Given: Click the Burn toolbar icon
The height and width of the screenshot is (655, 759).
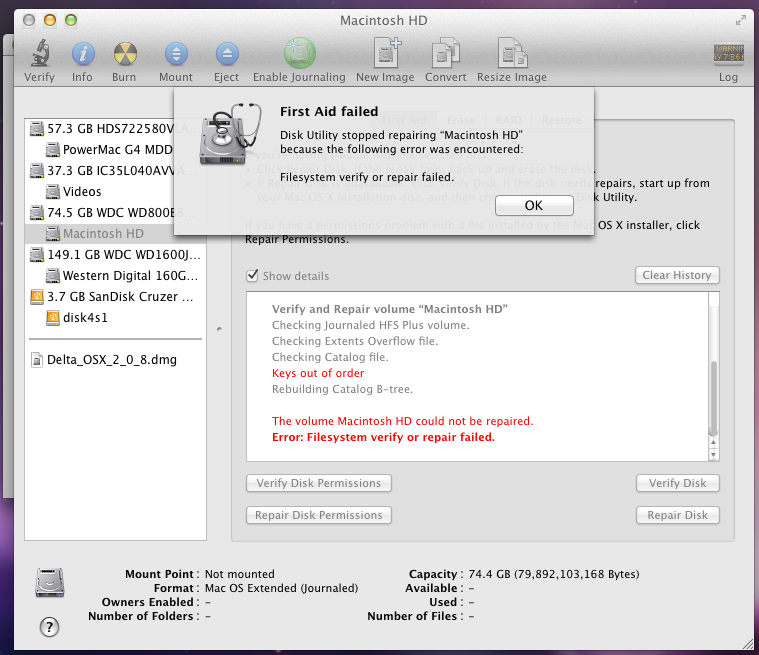Looking at the screenshot, I should click(x=125, y=53).
